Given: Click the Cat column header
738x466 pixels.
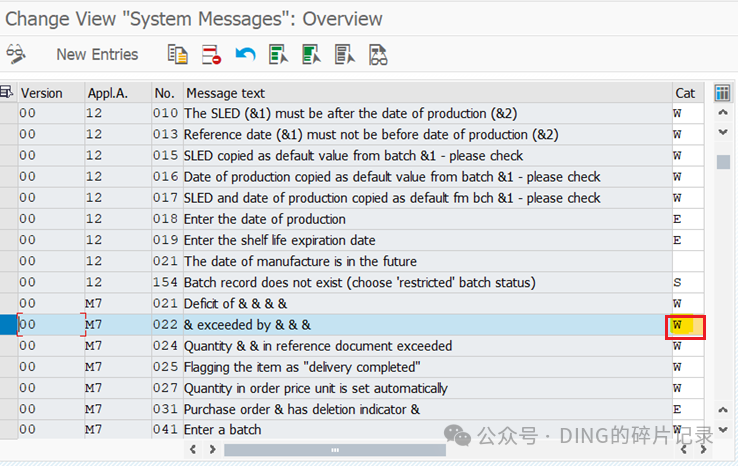Looking at the screenshot, I should [688, 93].
